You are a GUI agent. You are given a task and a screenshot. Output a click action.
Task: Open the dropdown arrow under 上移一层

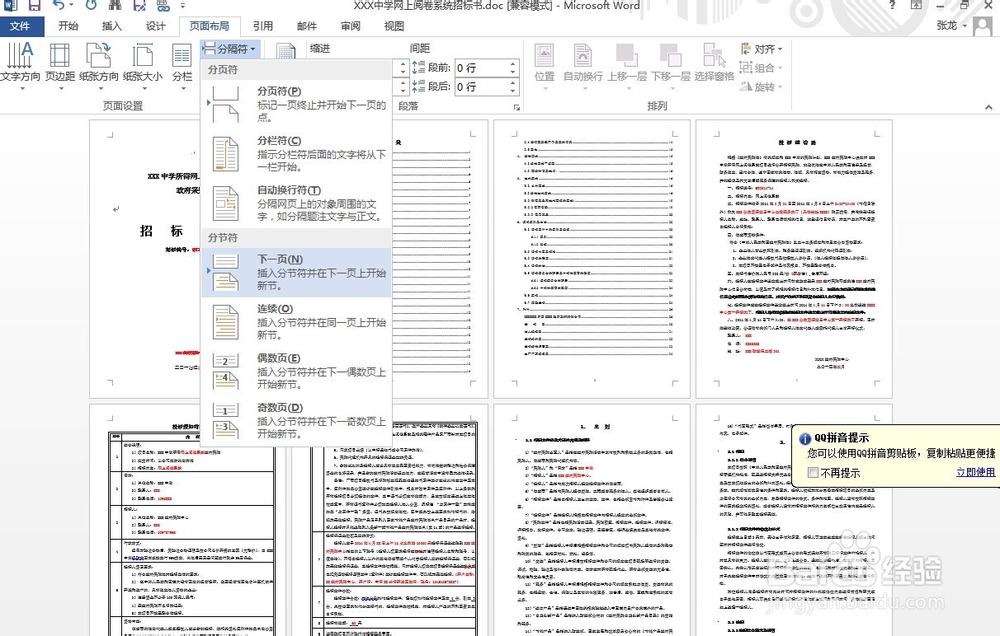[x=628, y=88]
